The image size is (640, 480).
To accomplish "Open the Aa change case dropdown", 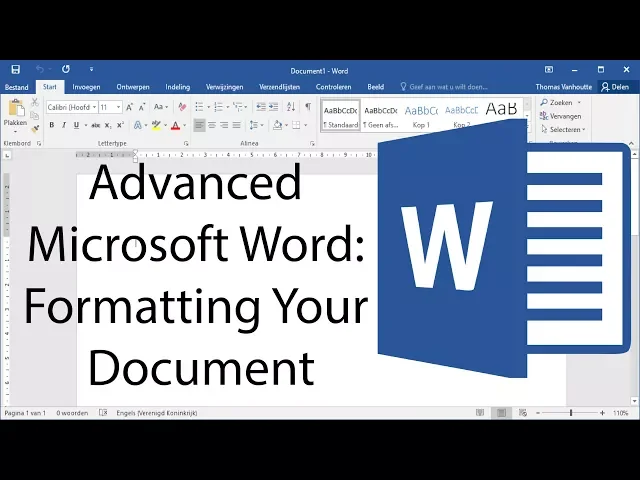I will (161, 107).
